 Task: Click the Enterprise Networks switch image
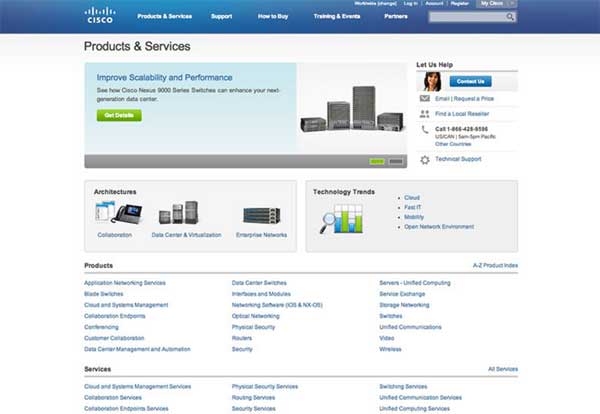pyautogui.click(x=262, y=215)
